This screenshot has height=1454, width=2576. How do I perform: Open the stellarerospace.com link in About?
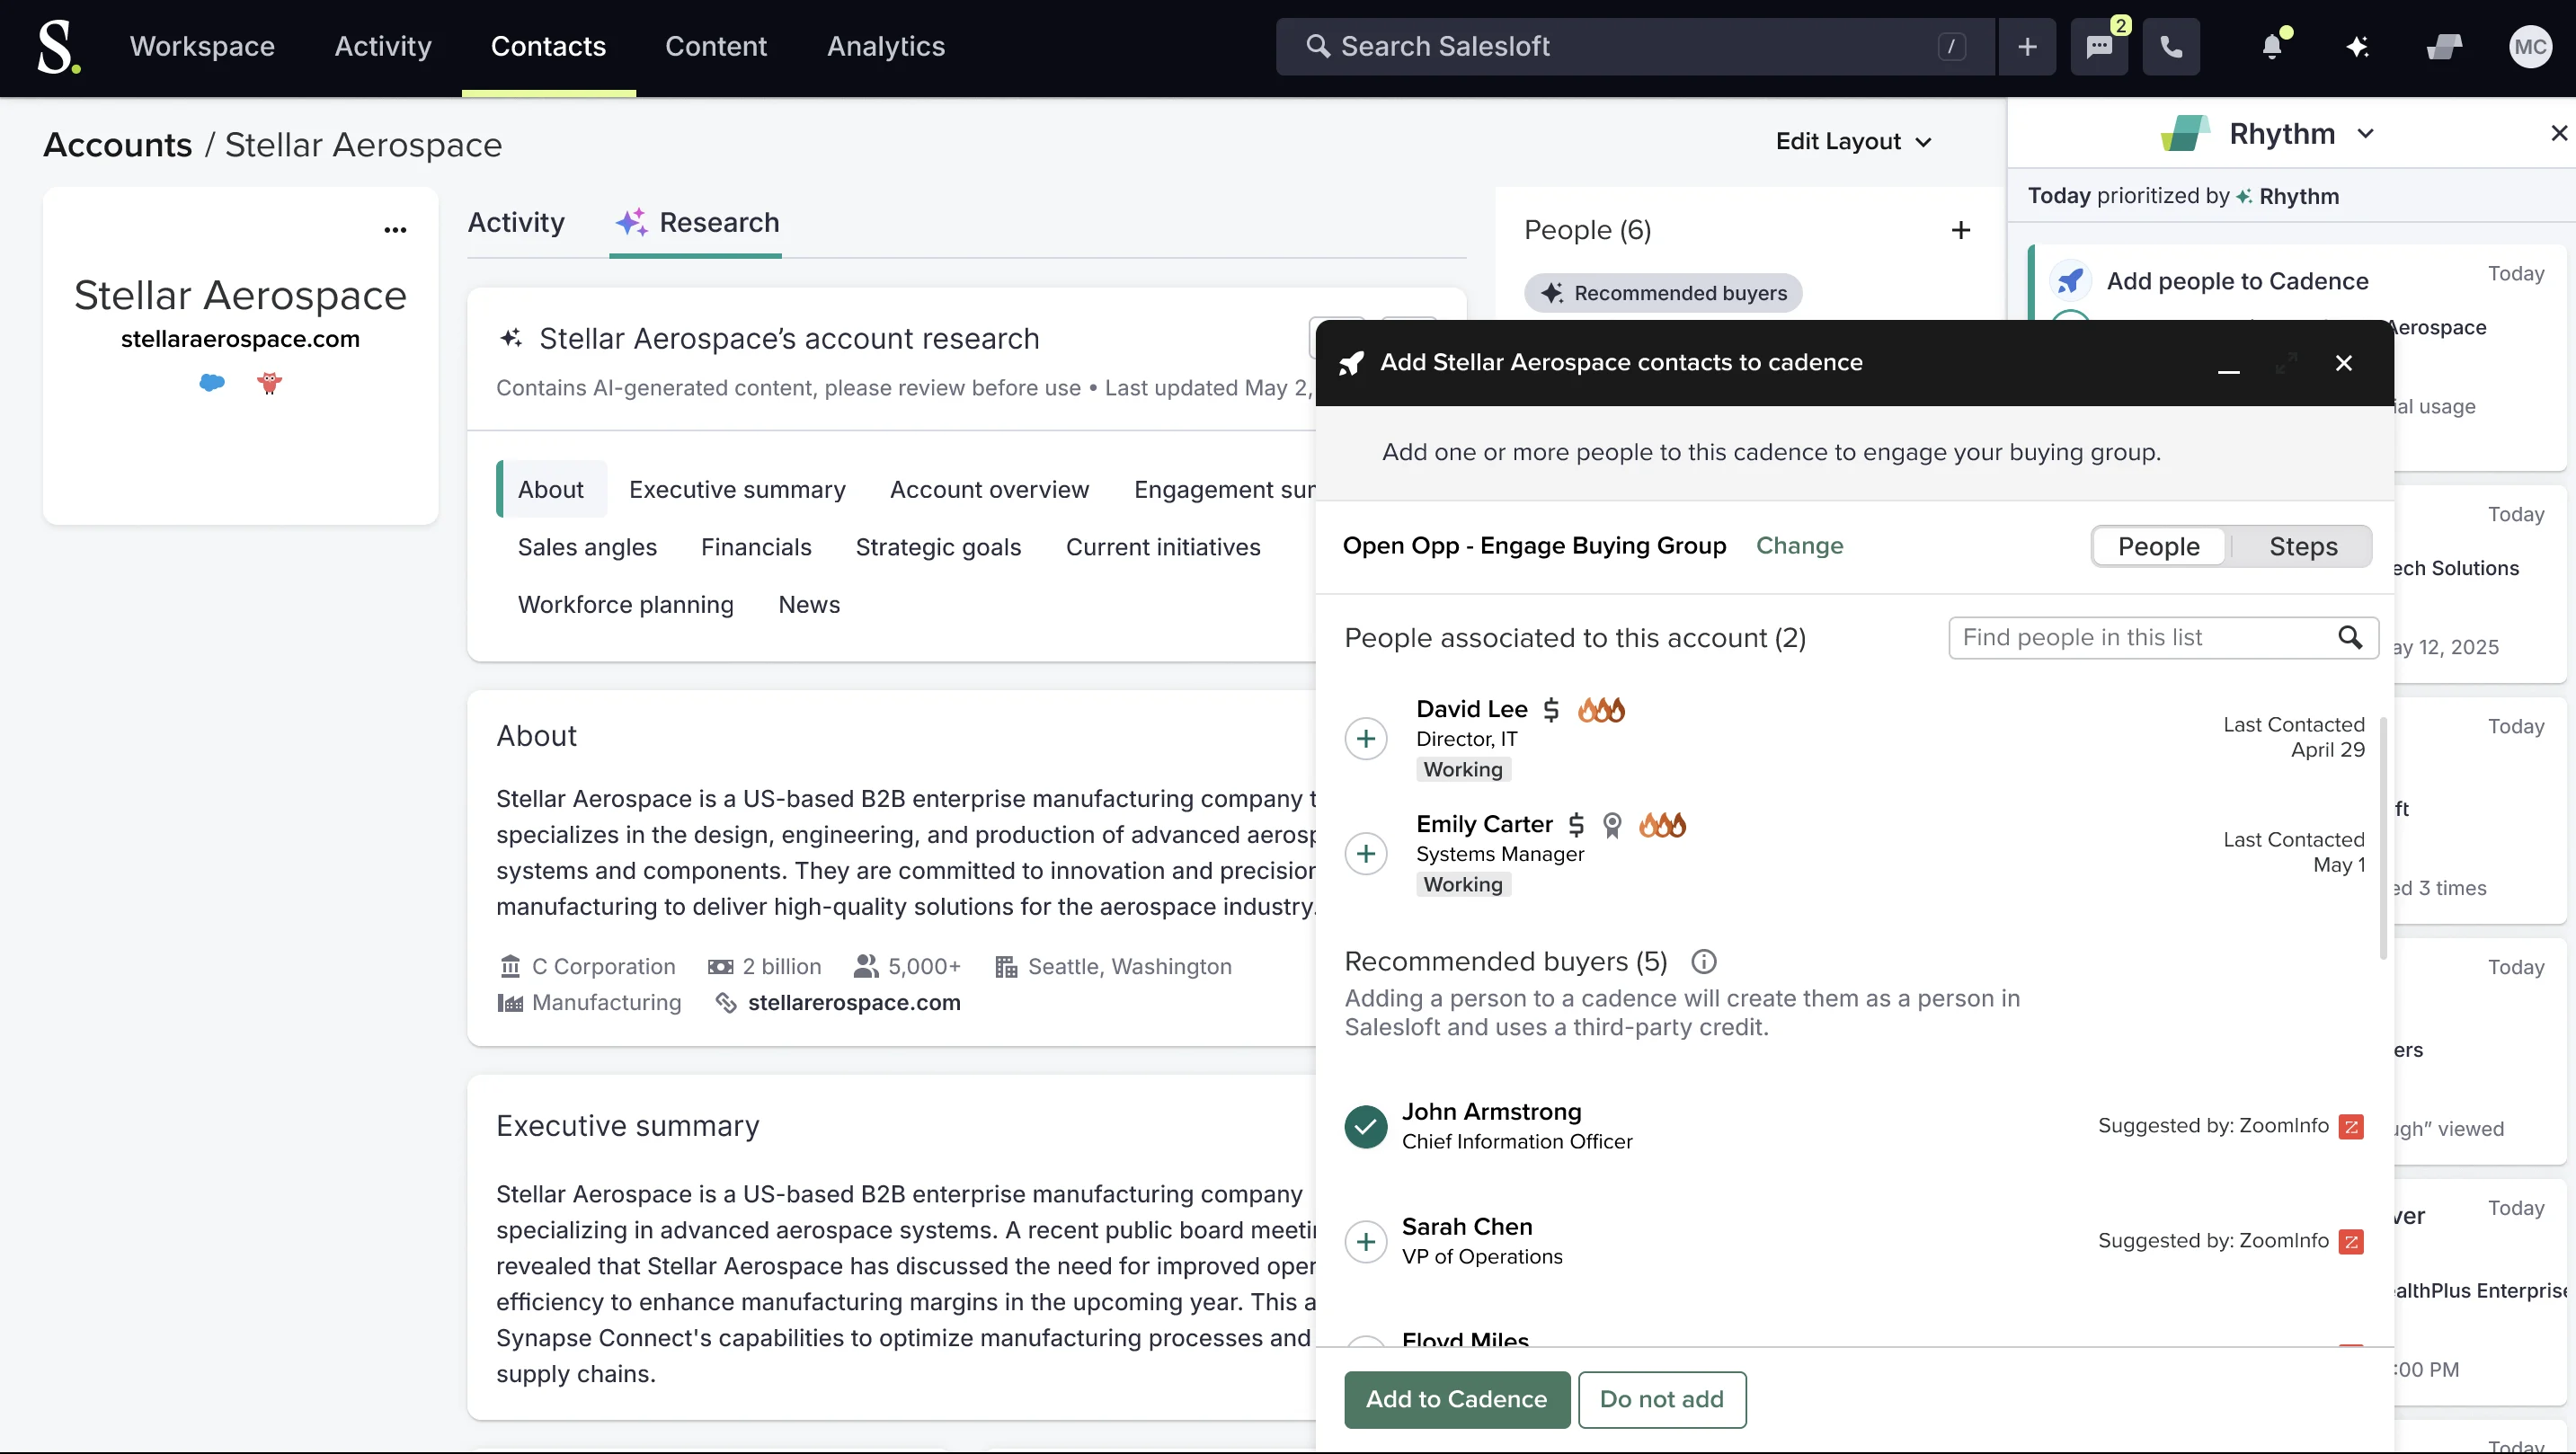pos(854,1002)
